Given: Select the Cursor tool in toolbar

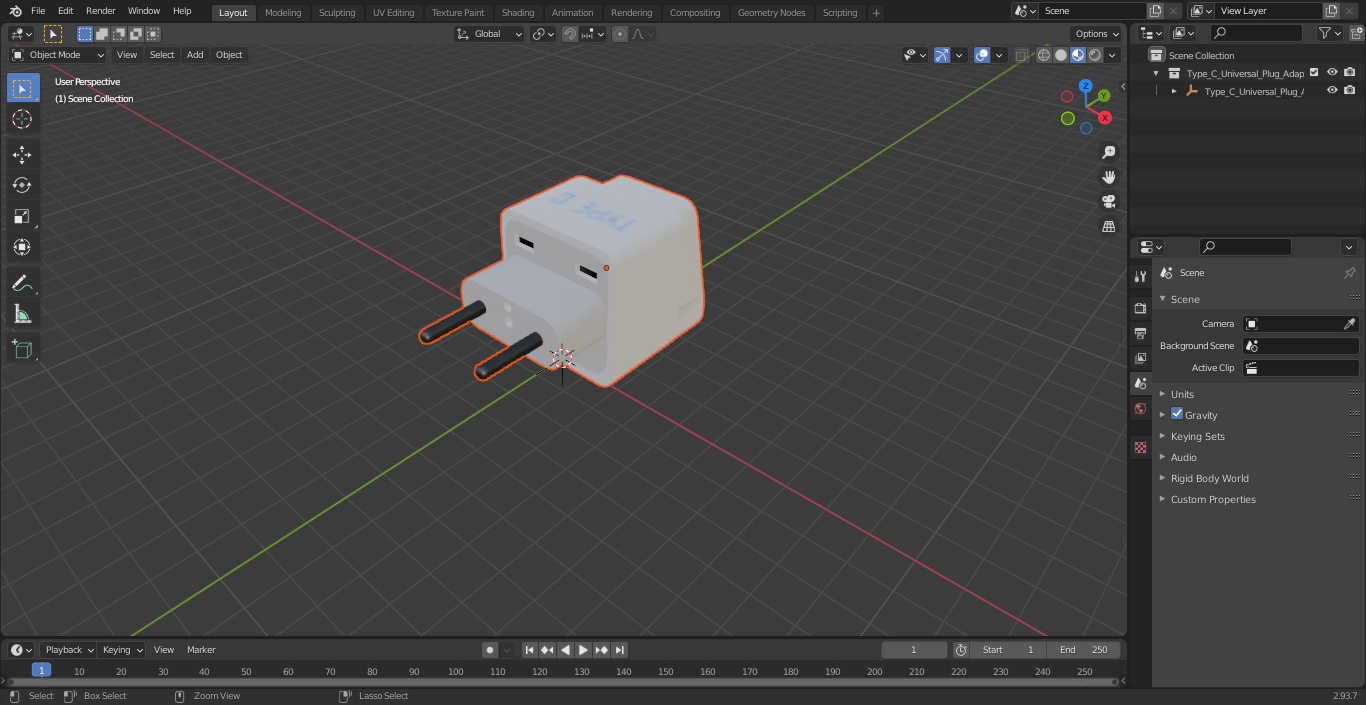Looking at the screenshot, I should pyautogui.click(x=22, y=119).
